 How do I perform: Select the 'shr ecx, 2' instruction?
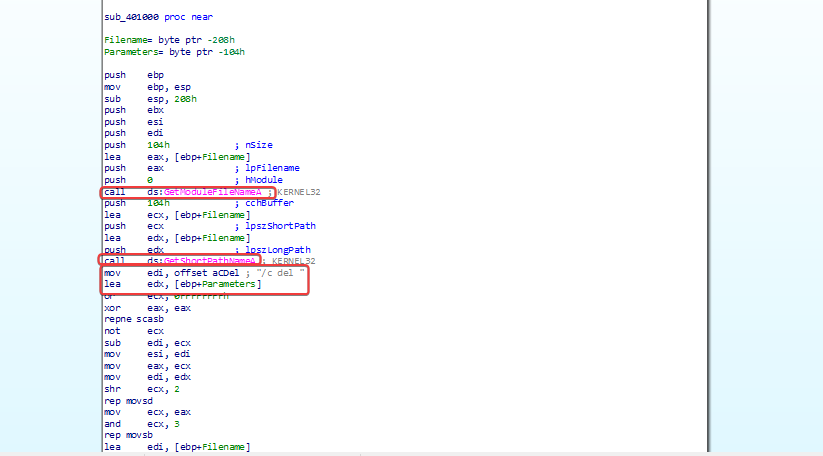tap(142, 389)
